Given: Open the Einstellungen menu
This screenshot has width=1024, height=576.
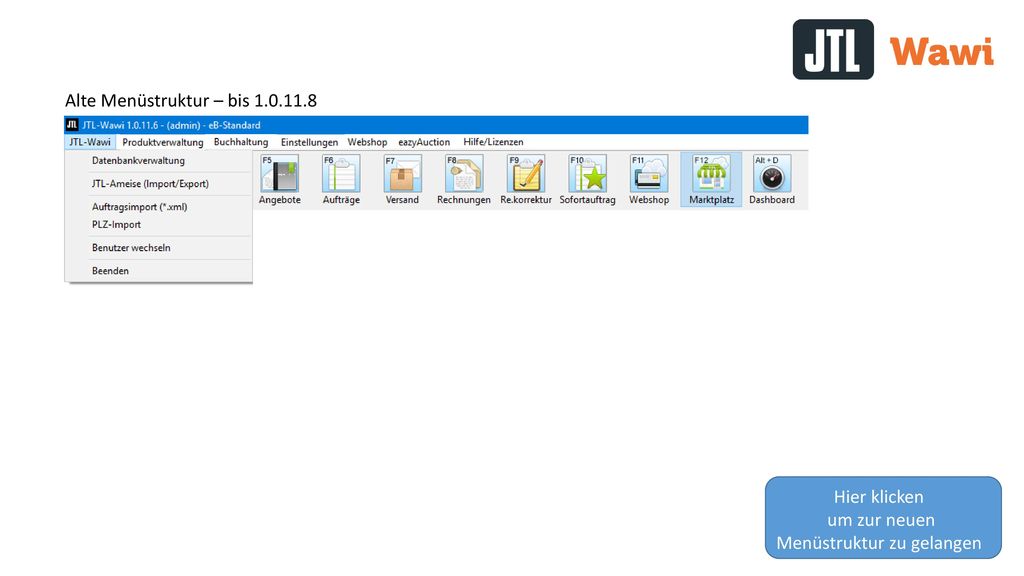Looking at the screenshot, I should (x=310, y=142).
